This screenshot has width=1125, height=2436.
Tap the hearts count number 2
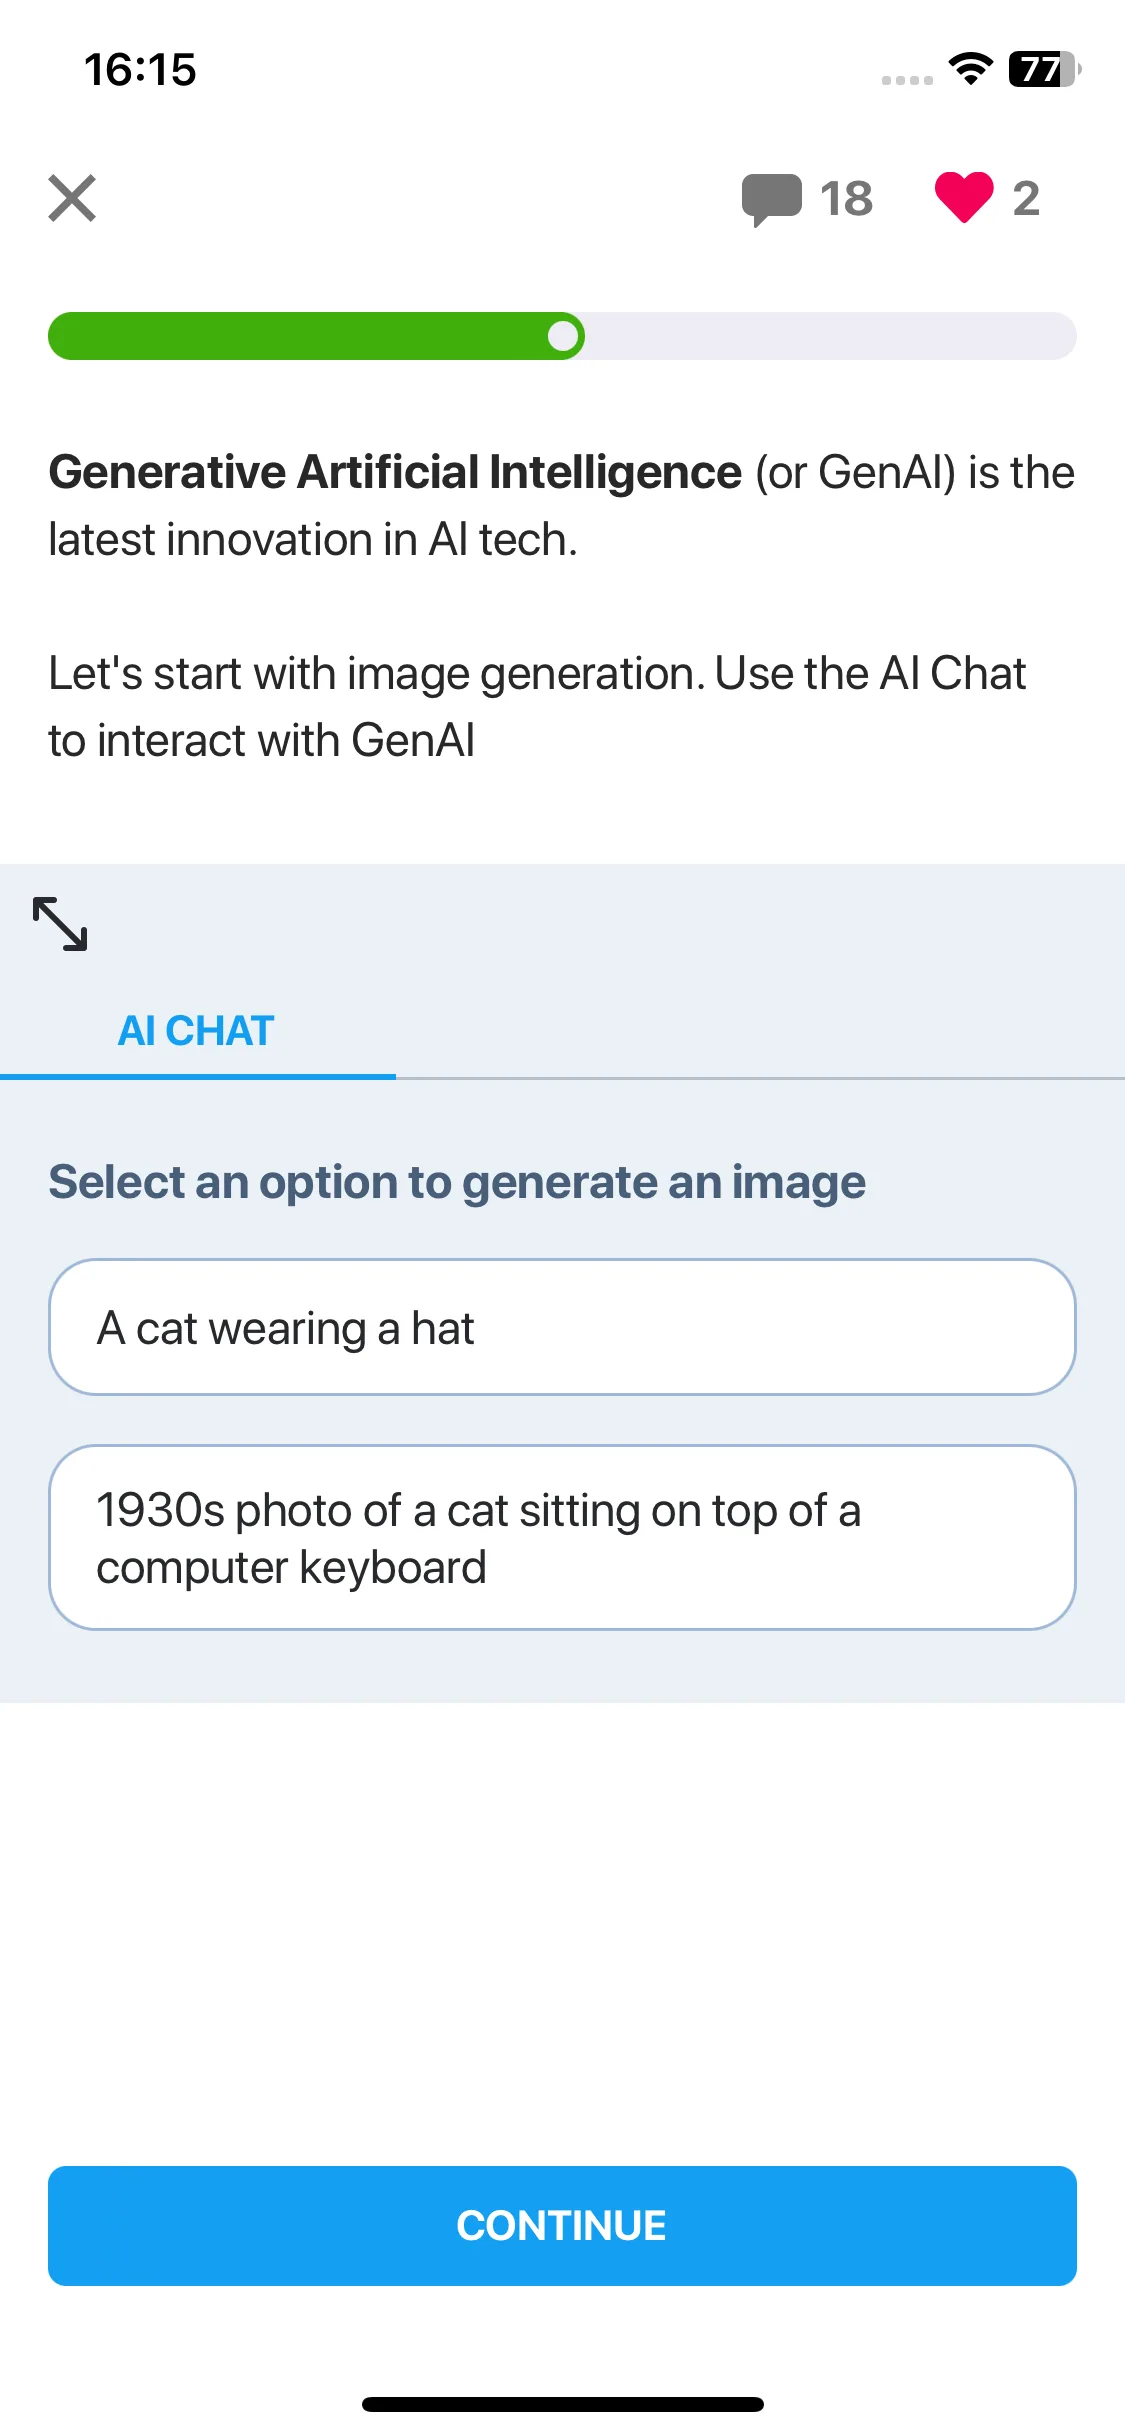click(x=1026, y=199)
